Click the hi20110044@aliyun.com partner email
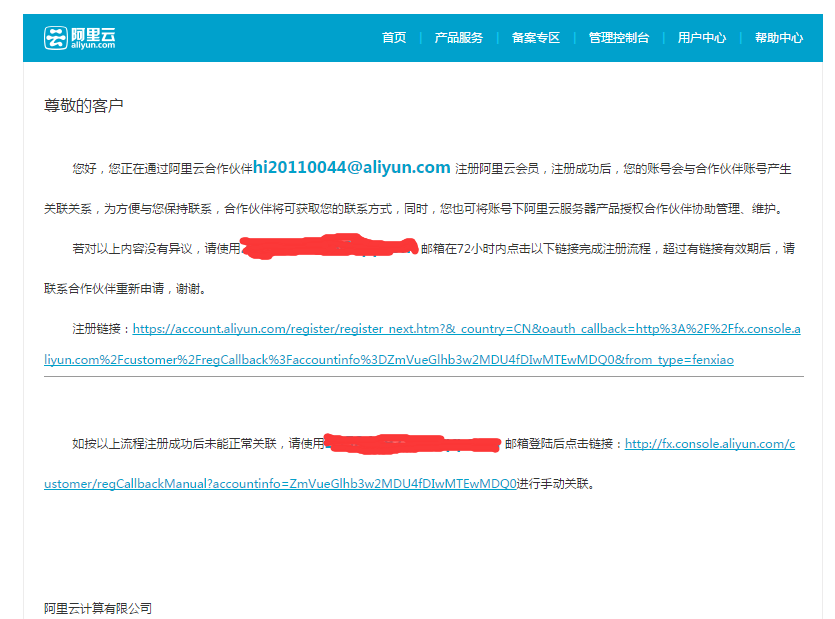 click(x=351, y=167)
